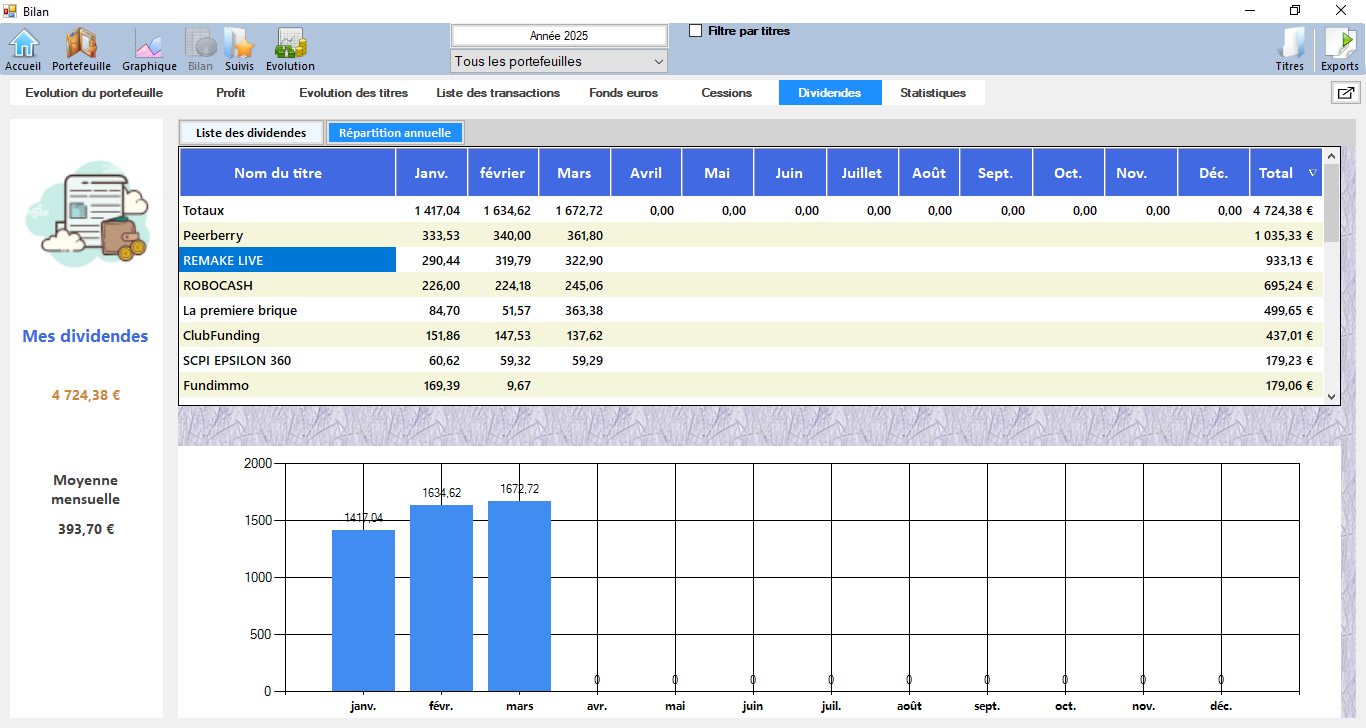1366x728 pixels.
Task: Open the Titres icon
Action: coord(1290,49)
